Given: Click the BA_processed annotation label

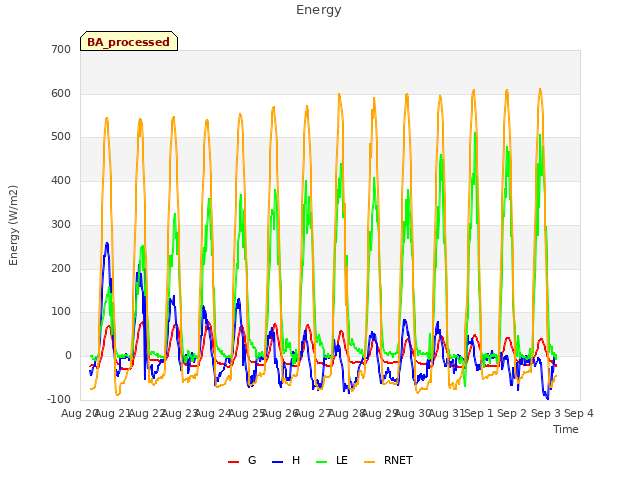Looking at the screenshot, I should 129,41.
